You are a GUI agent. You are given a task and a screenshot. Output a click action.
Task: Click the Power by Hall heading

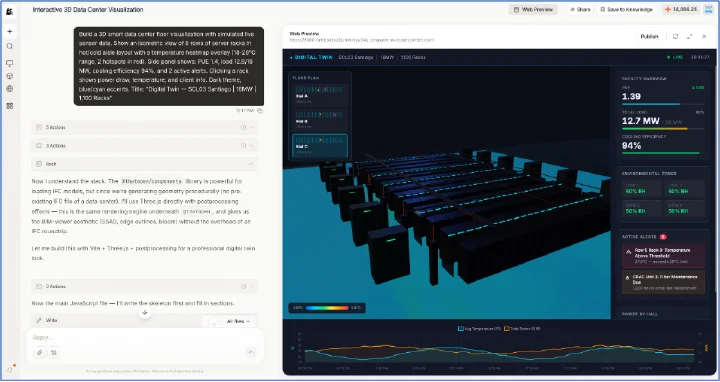click(640, 314)
